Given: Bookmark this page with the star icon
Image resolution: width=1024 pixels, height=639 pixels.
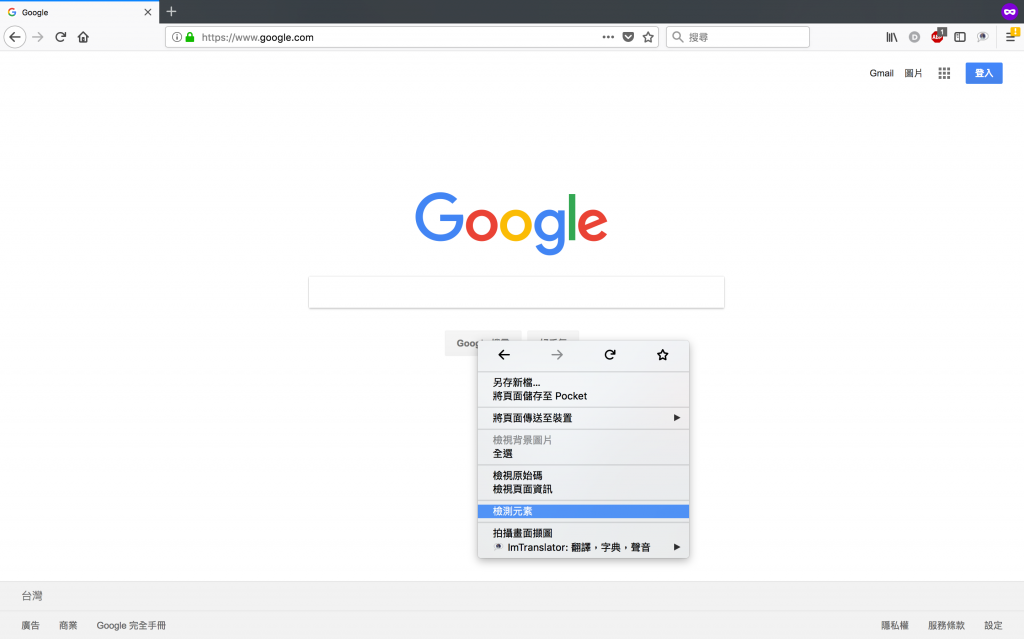Looking at the screenshot, I should pos(648,37).
